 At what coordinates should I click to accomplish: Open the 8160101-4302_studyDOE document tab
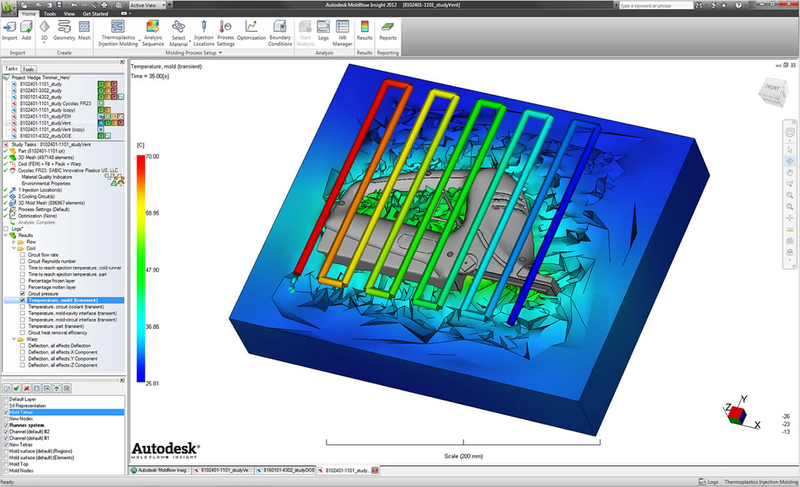[285, 470]
